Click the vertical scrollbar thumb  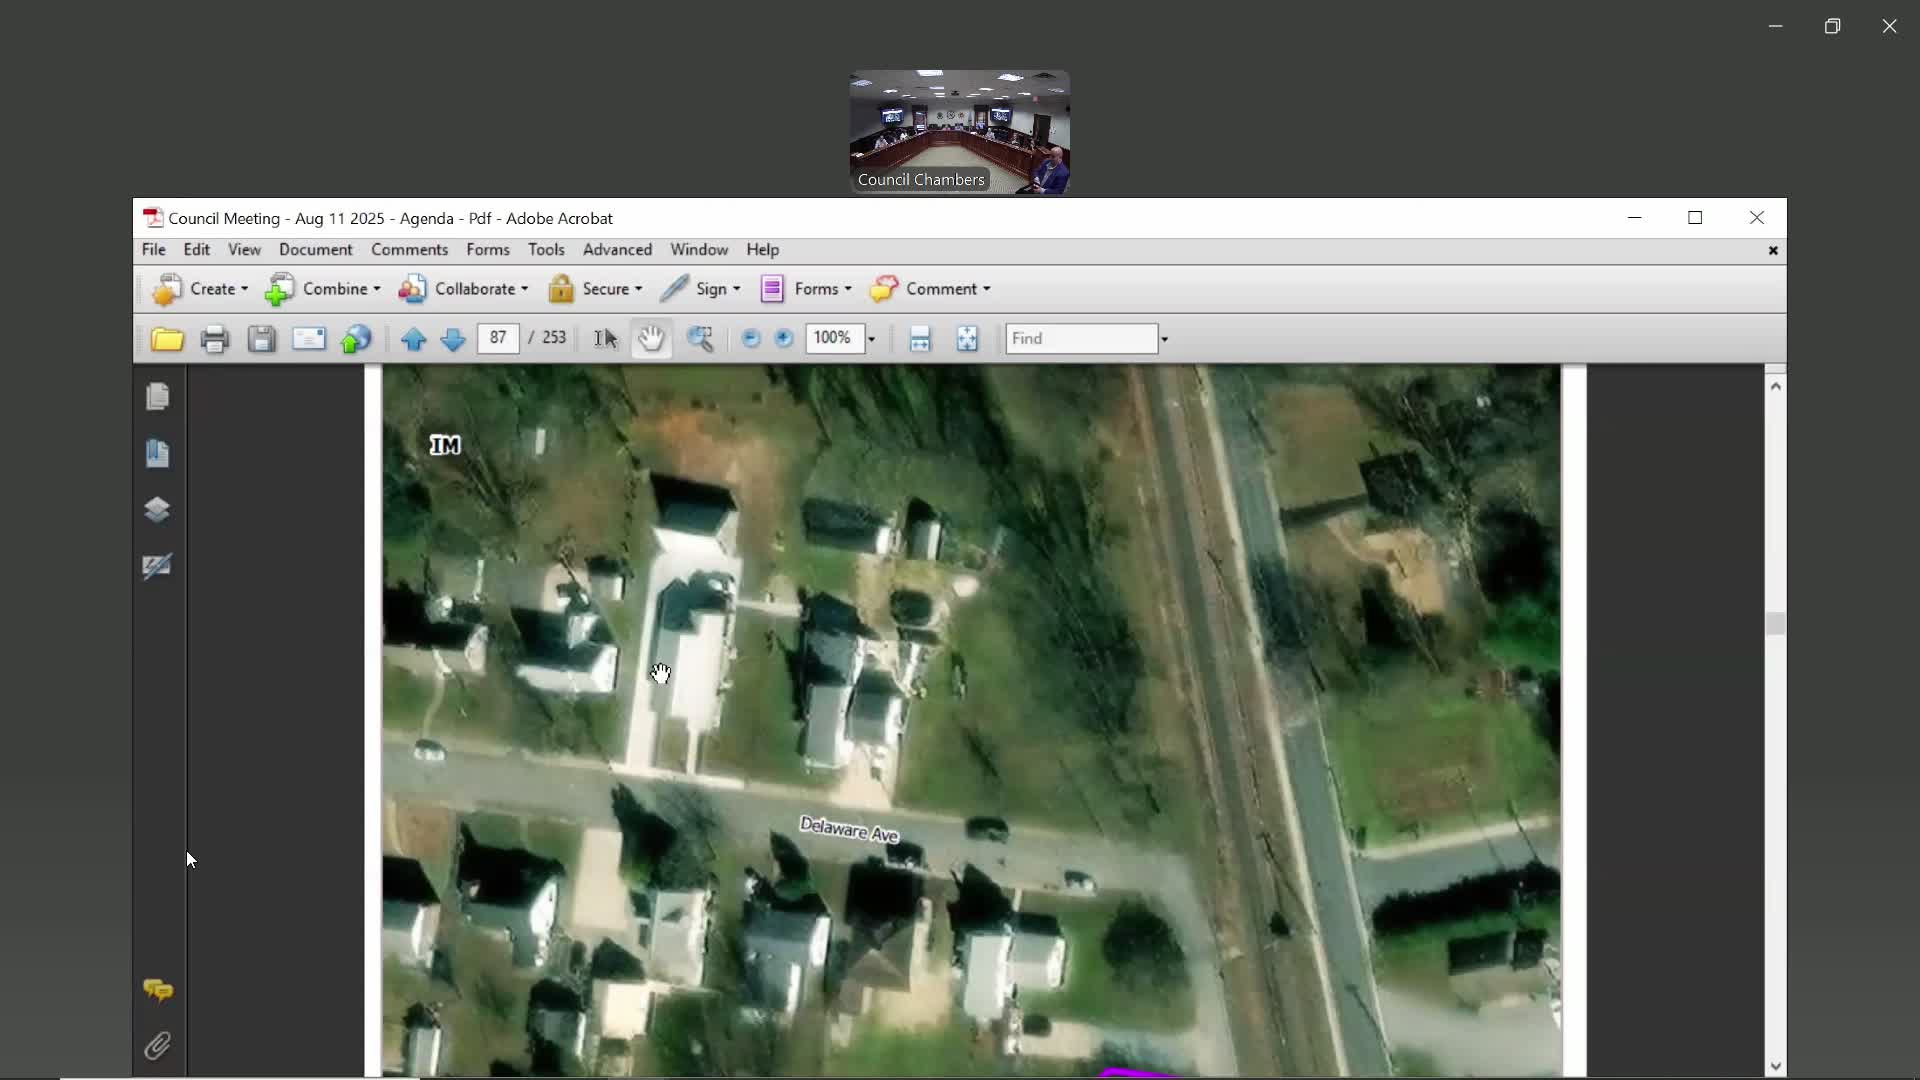pos(1775,623)
